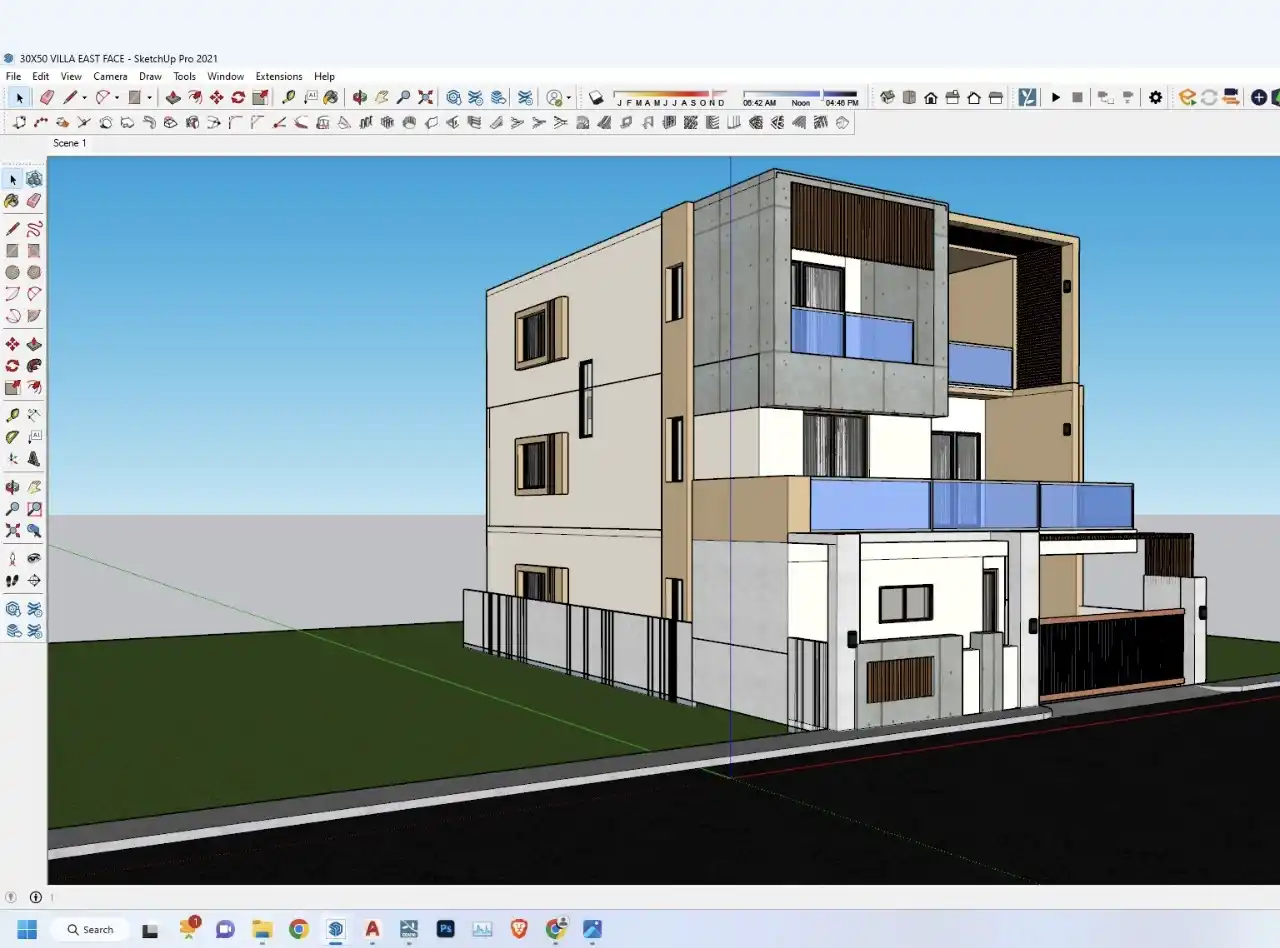Screen dimensions: 1280x948
Task: Click the Windows taskbar Search box
Action: pyautogui.click(x=90, y=929)
